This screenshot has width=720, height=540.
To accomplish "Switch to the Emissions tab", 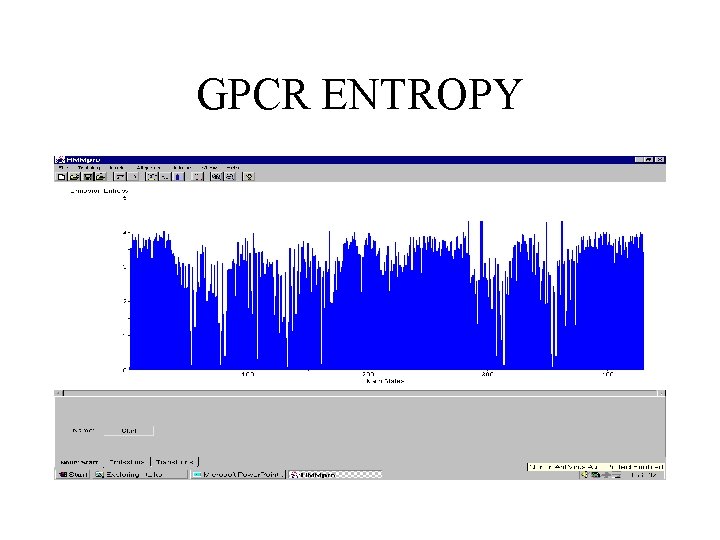I will [x=127, y=461].
